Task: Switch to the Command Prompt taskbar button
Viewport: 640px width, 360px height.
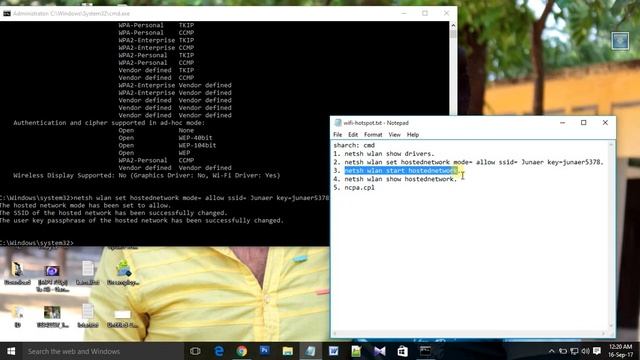Action: (425, 351)
